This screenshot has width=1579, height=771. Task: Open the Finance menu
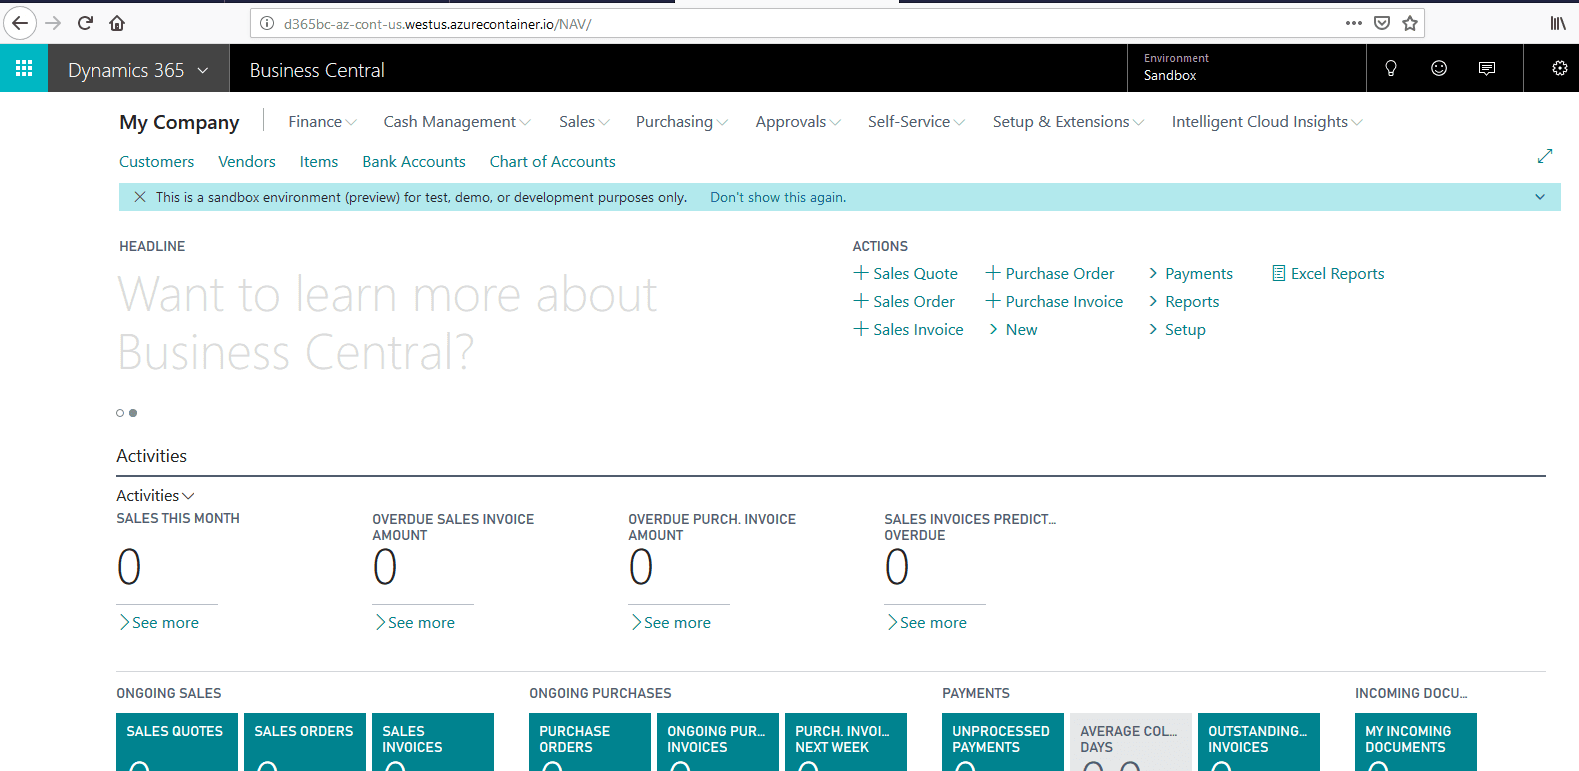coord(322,122)
